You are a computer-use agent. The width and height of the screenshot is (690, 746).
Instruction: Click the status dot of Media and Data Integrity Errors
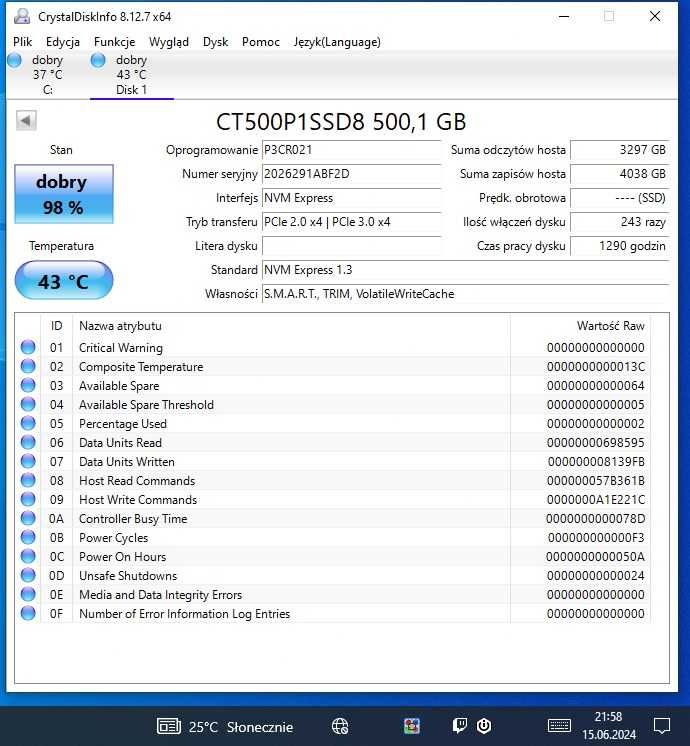[28, 595]
